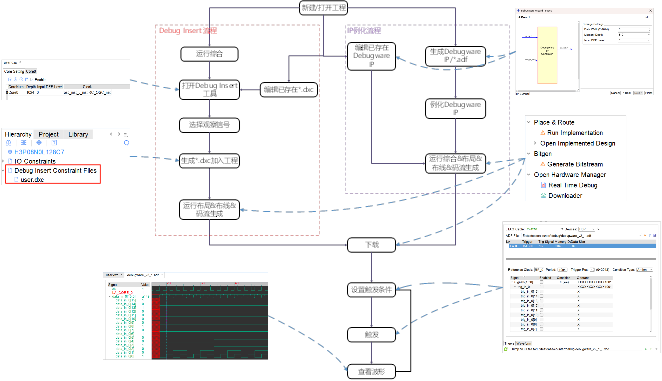Click vertical scrollbar in trigger signal list

pyautogui.click(x=651, y=303)
